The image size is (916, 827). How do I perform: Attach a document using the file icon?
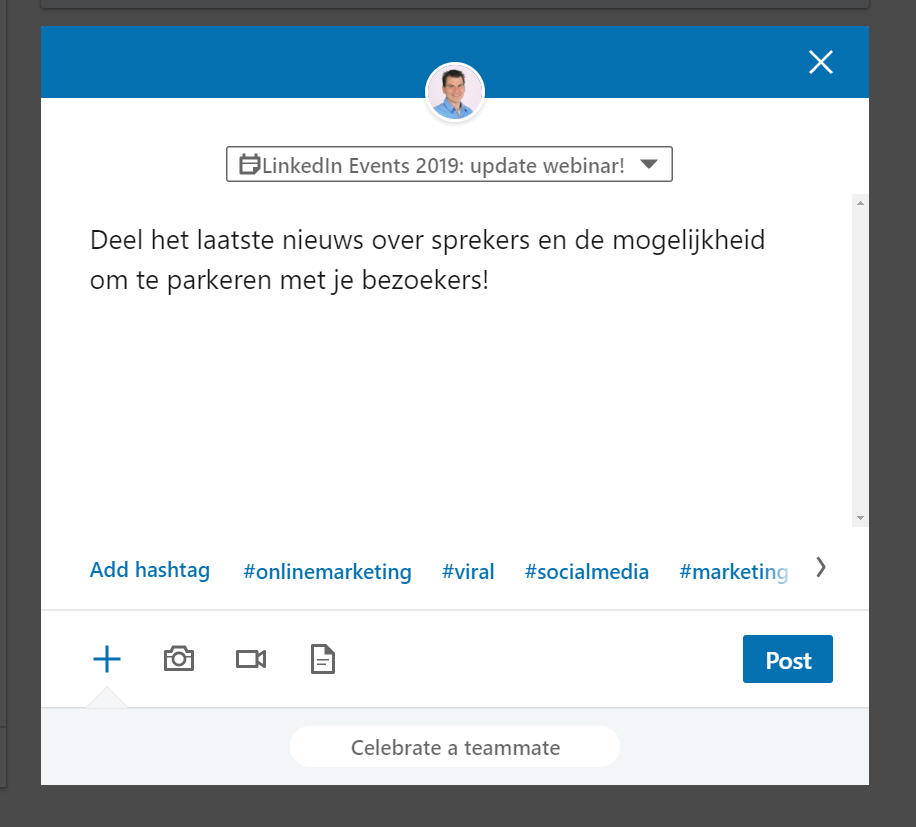click(322, 659)
